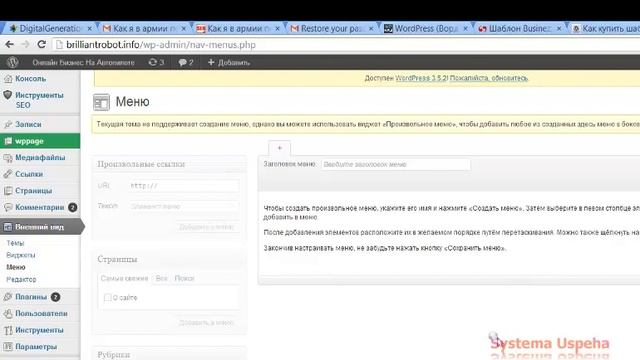The width and height of the screenshot is (640, 360).
Task: Click the Пользователи users icon
Action: coord(8,313)
